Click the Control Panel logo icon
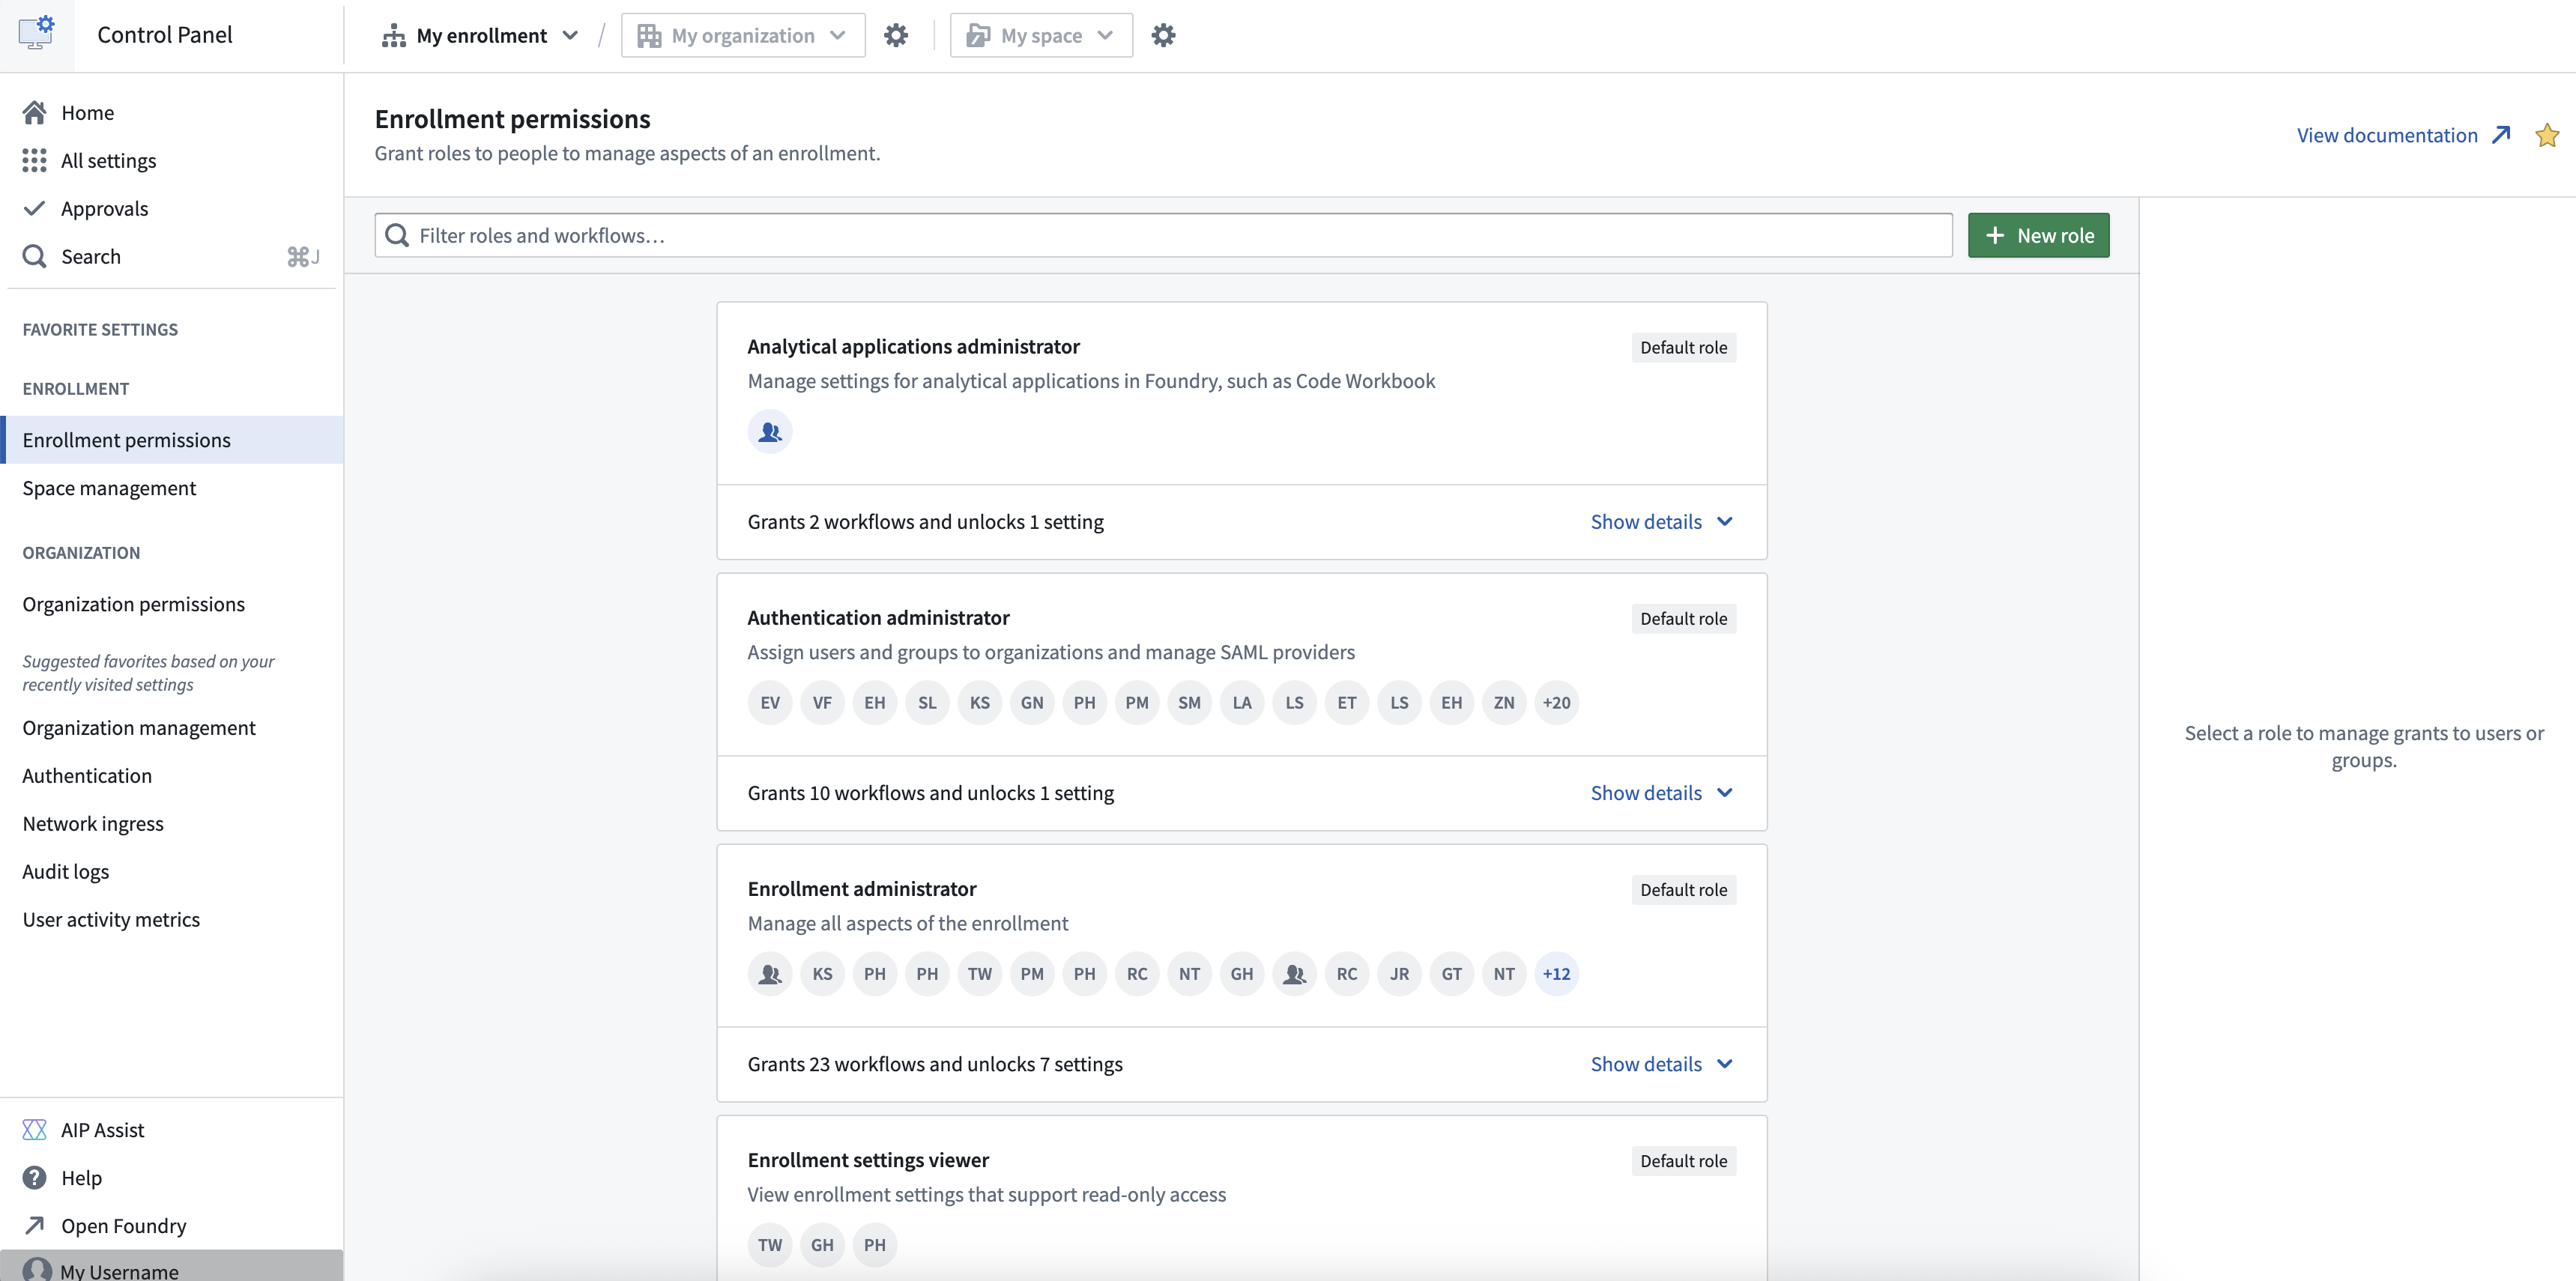Viewport: 2576px width, 1281px height. [x=37, y=33]
